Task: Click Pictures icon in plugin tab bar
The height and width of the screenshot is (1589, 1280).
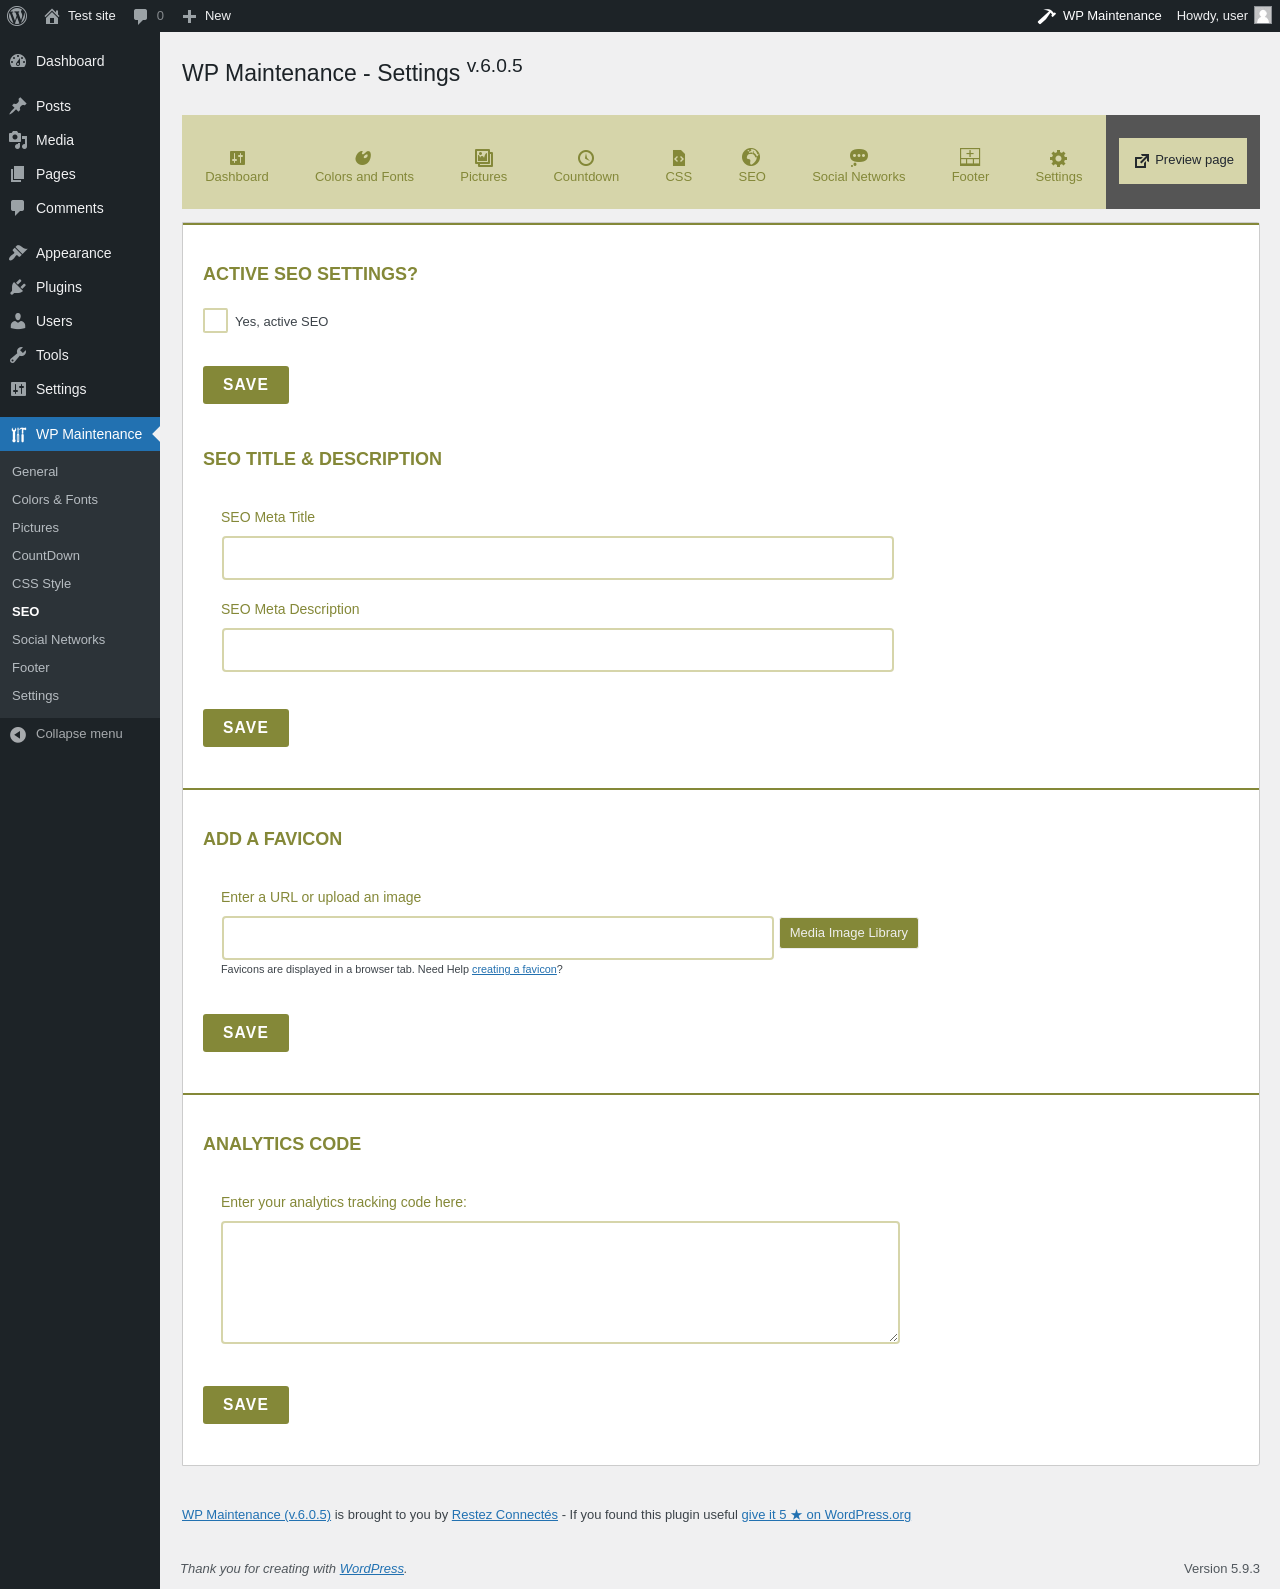Action: (x=484, y=157)
